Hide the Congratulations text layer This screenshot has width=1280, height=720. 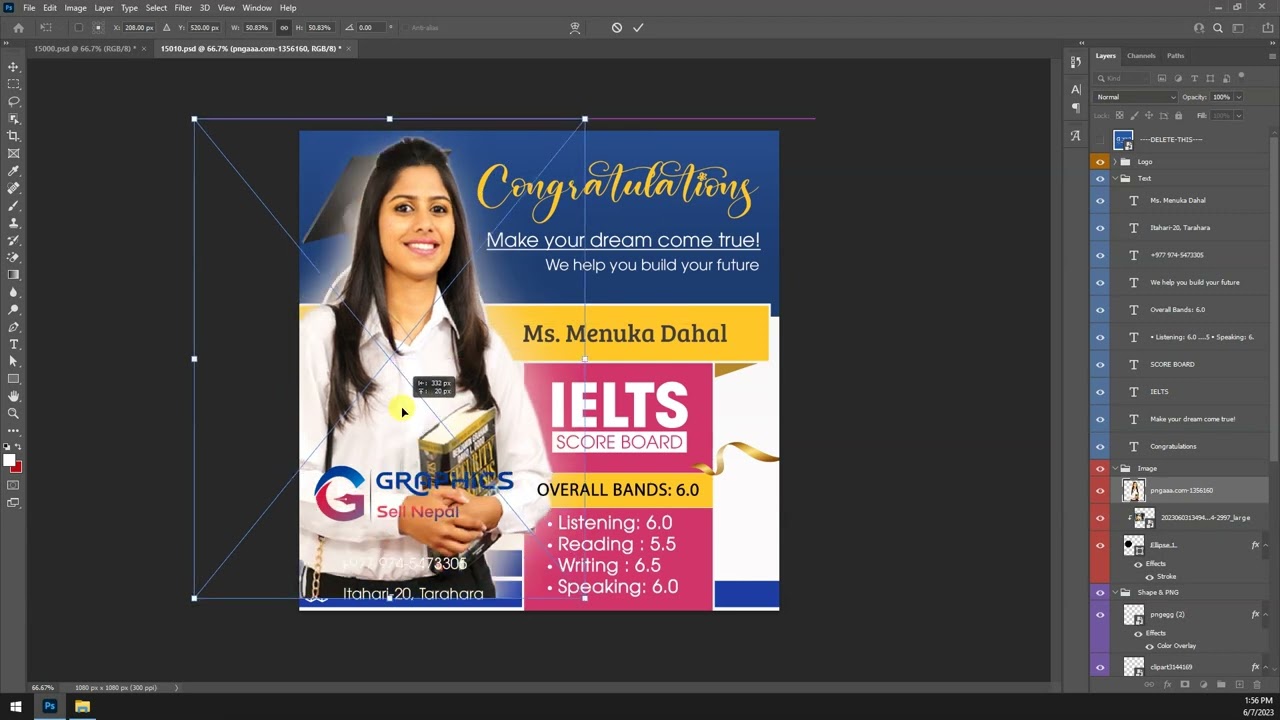[x=1100, y=446]
